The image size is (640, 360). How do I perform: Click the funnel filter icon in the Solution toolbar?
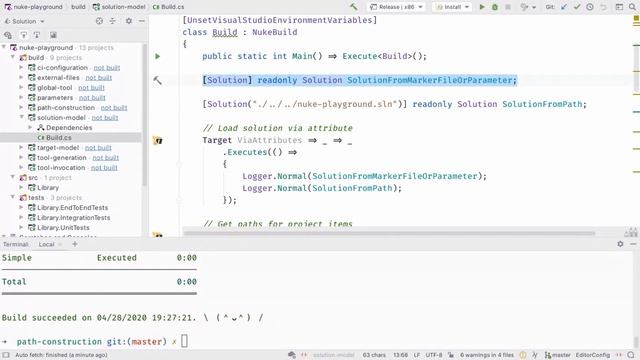pyautogui.click(x=24, y=35)
